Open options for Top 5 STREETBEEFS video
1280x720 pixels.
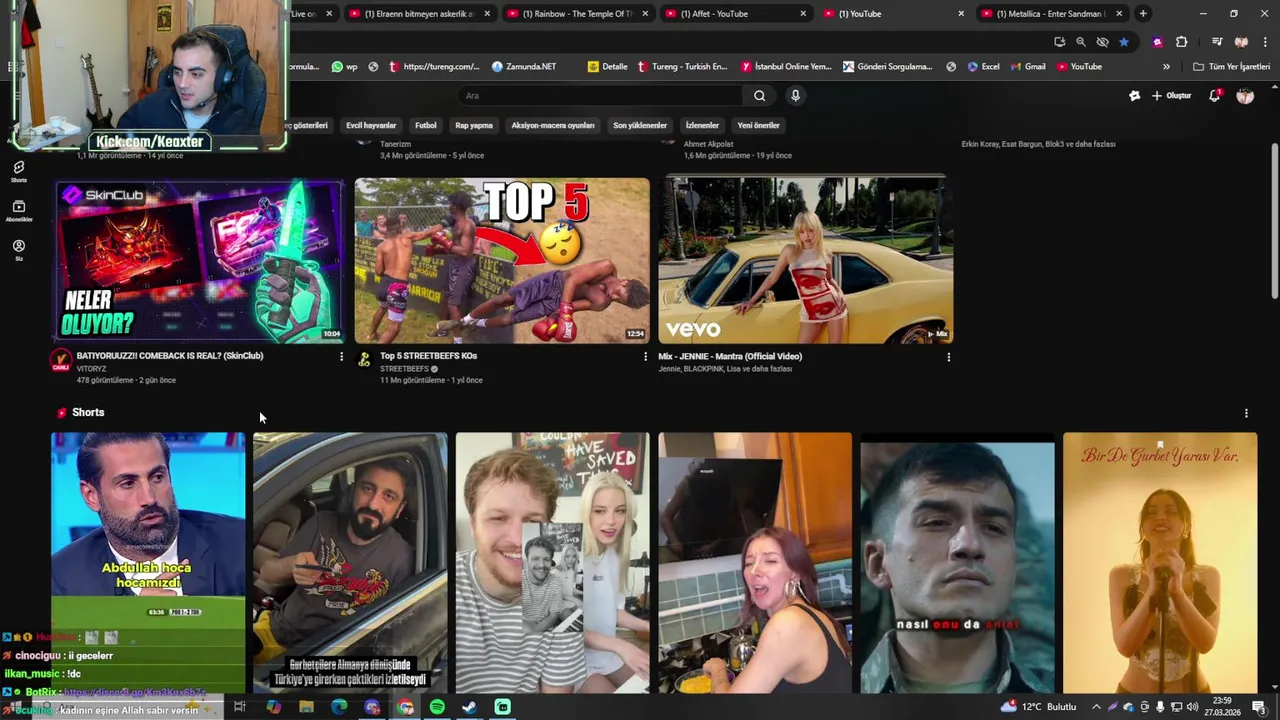click(x=645, y=357)
